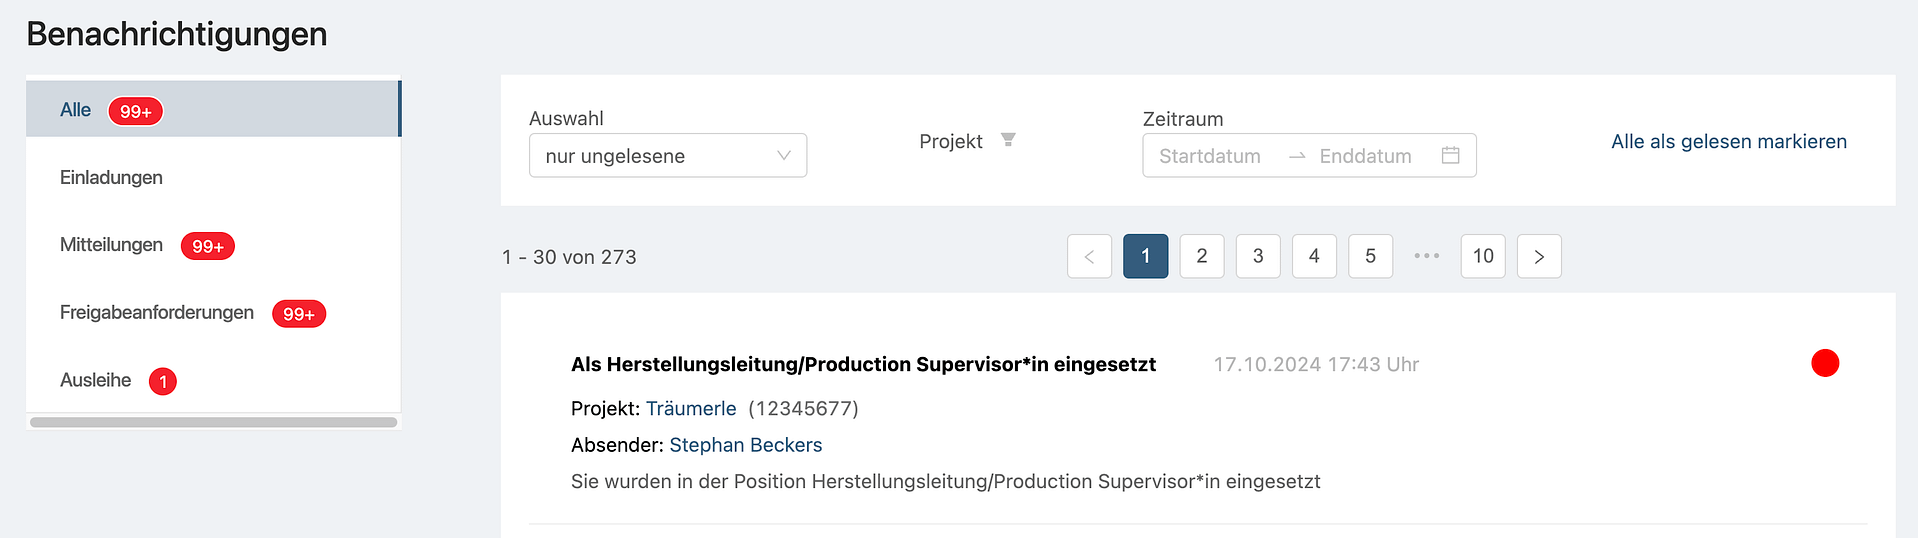This screenshot has width=1918, height=538.
Task: Open the Mitteilungen category
Action: point(111,245)
